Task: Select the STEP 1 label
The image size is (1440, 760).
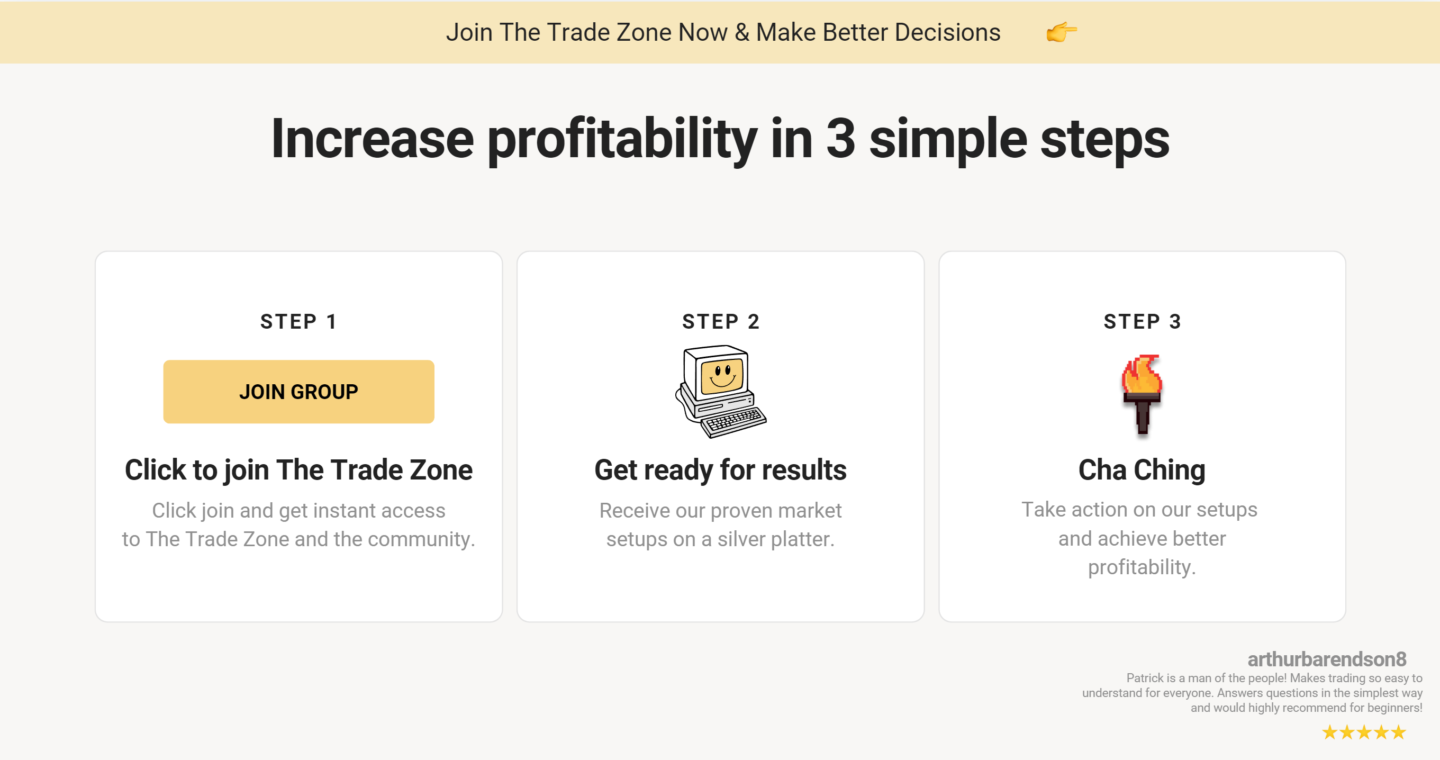Action: [299, 322]
